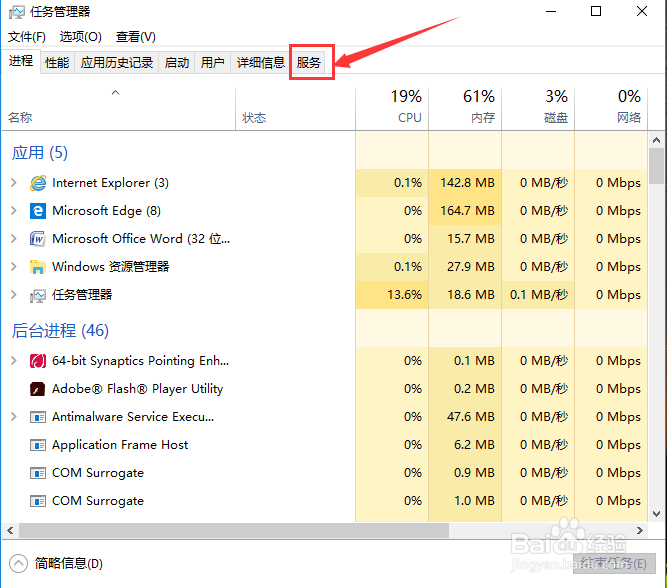Click the 6.2 MB memory cell
Screen dimensions: 667x588
[465, 445]
